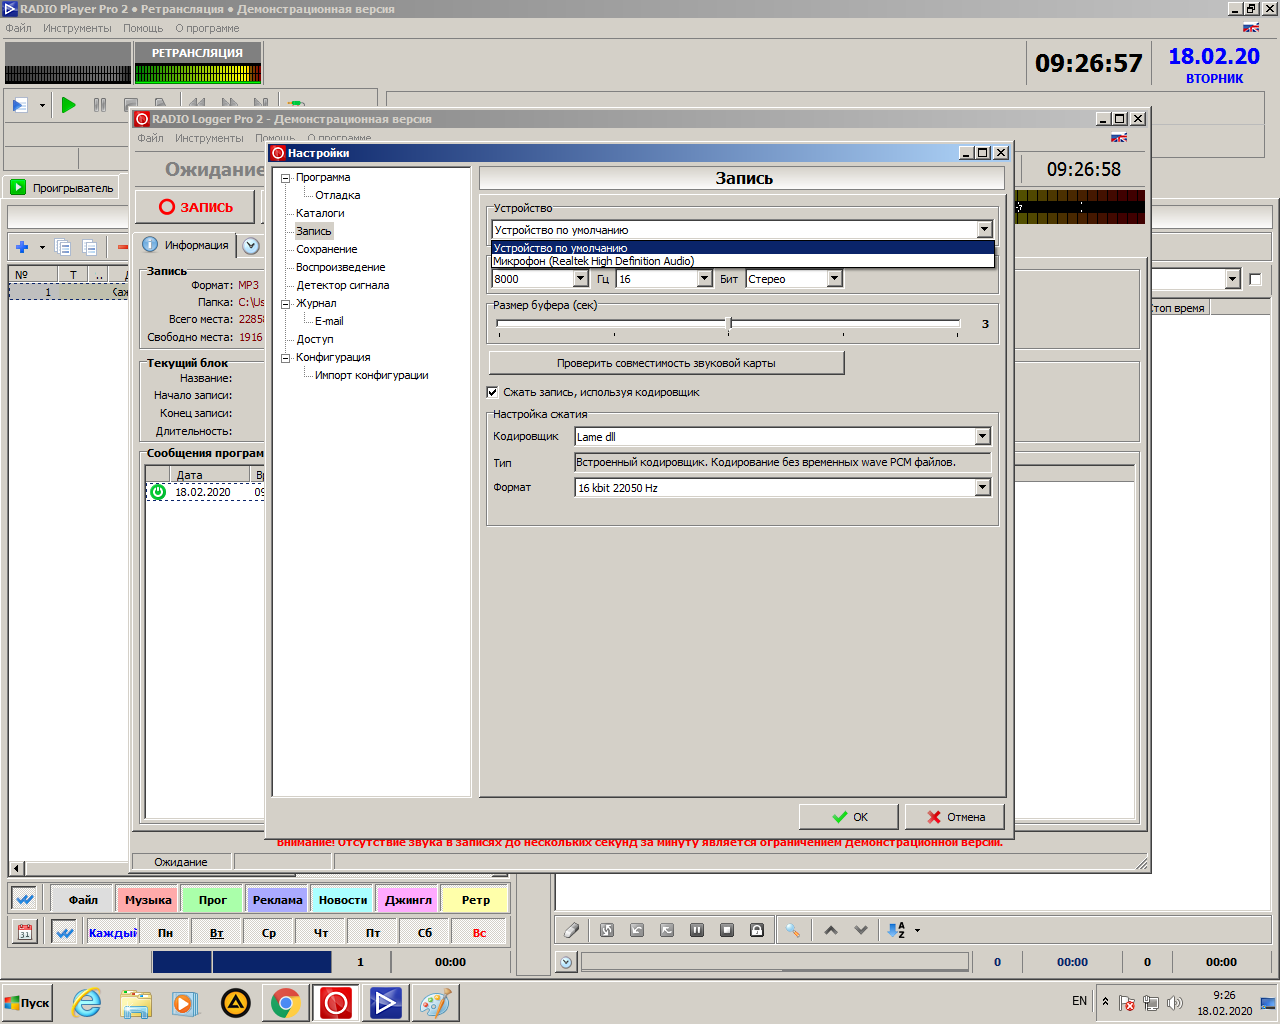Open the sample rate 8000 dropdown
The height and width of the screenshot is (1024, 1280).
(580, 279)
